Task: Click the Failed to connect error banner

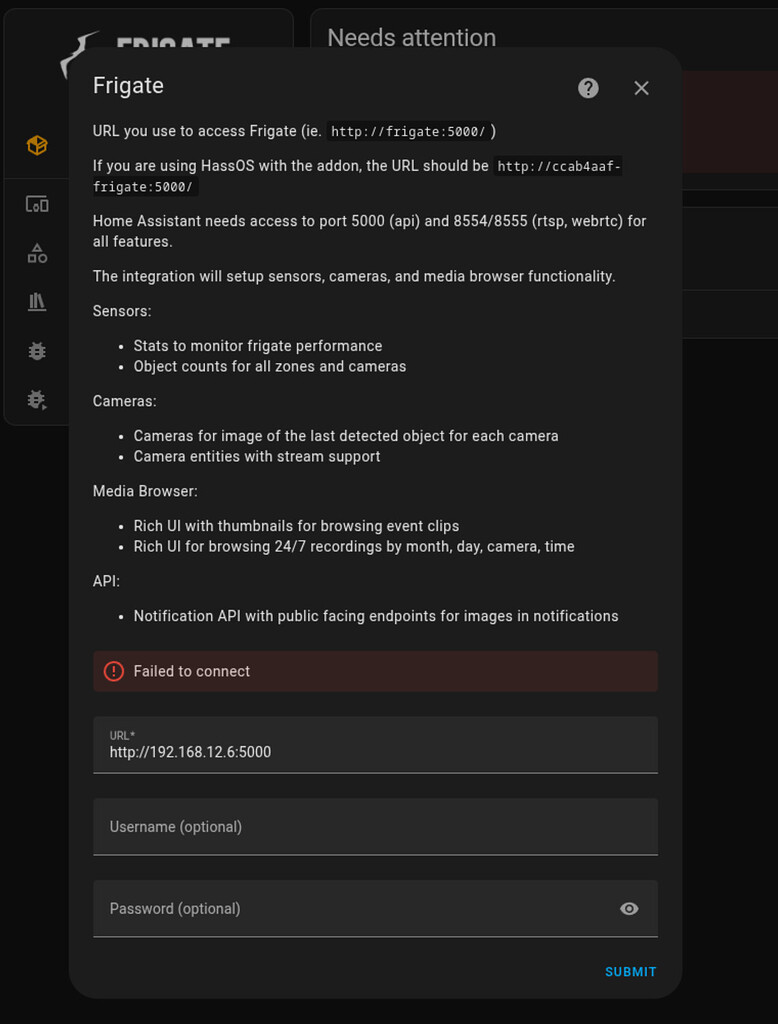Action: 375,671
